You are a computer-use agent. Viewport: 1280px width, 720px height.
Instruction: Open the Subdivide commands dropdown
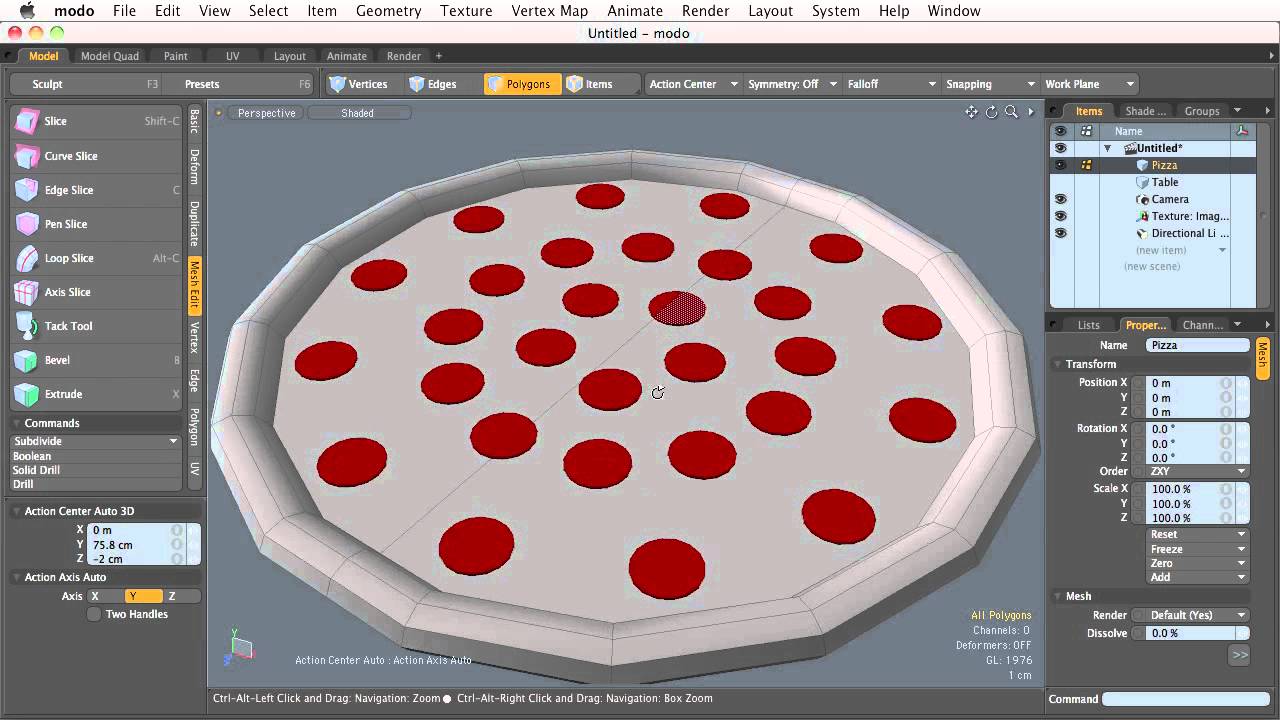96,441
